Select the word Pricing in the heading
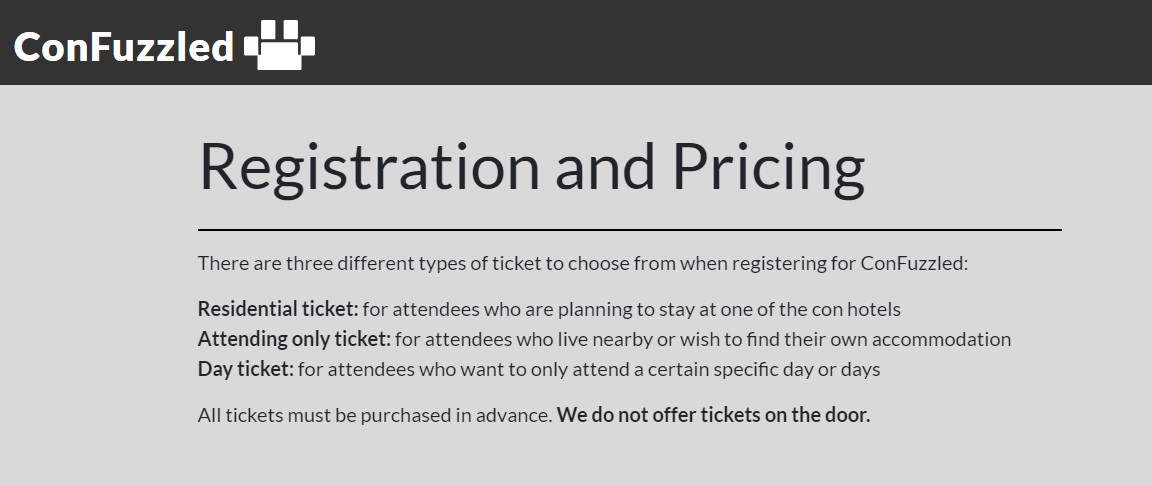The image size is (1152, 486). click(768, 166)
